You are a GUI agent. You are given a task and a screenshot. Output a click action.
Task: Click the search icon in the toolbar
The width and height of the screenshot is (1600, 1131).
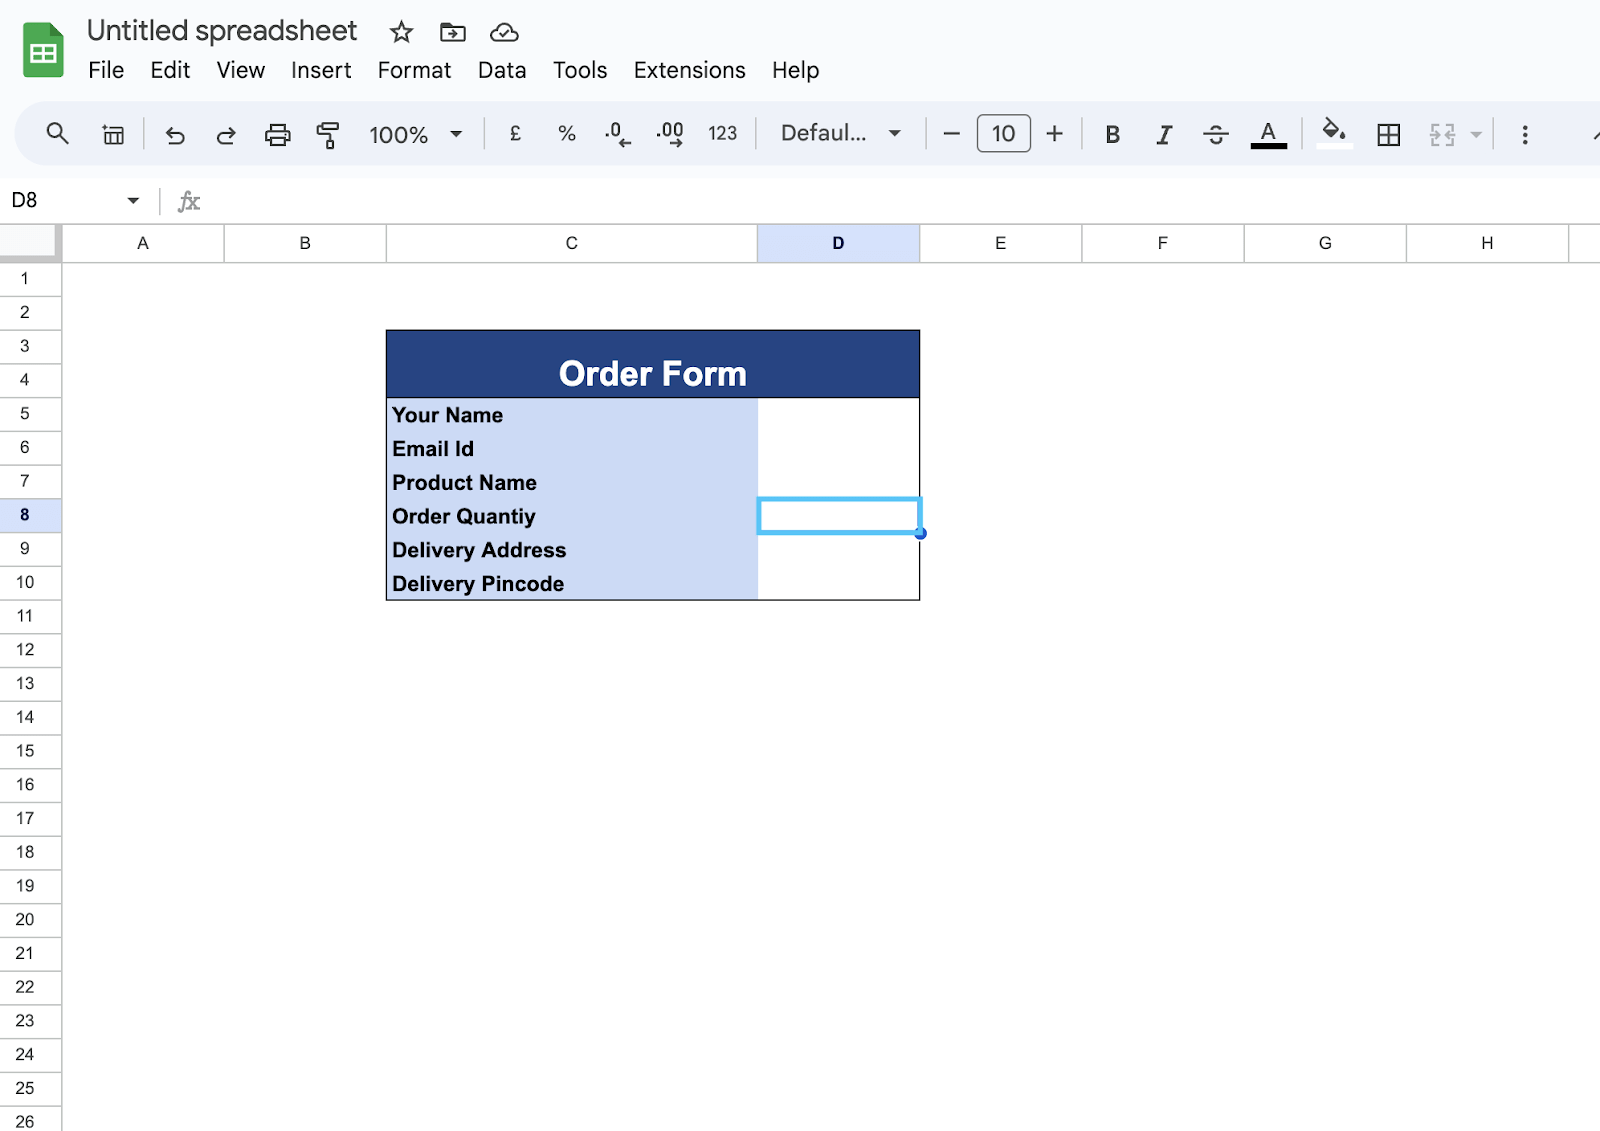pos(57,133)
